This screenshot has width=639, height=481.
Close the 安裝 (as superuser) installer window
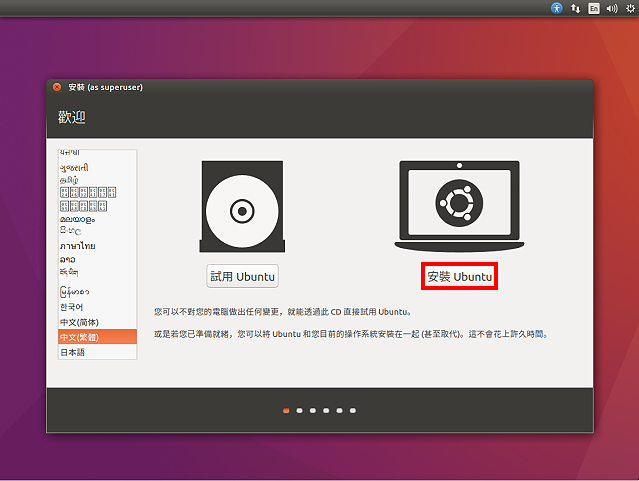[x=57, y=87]
